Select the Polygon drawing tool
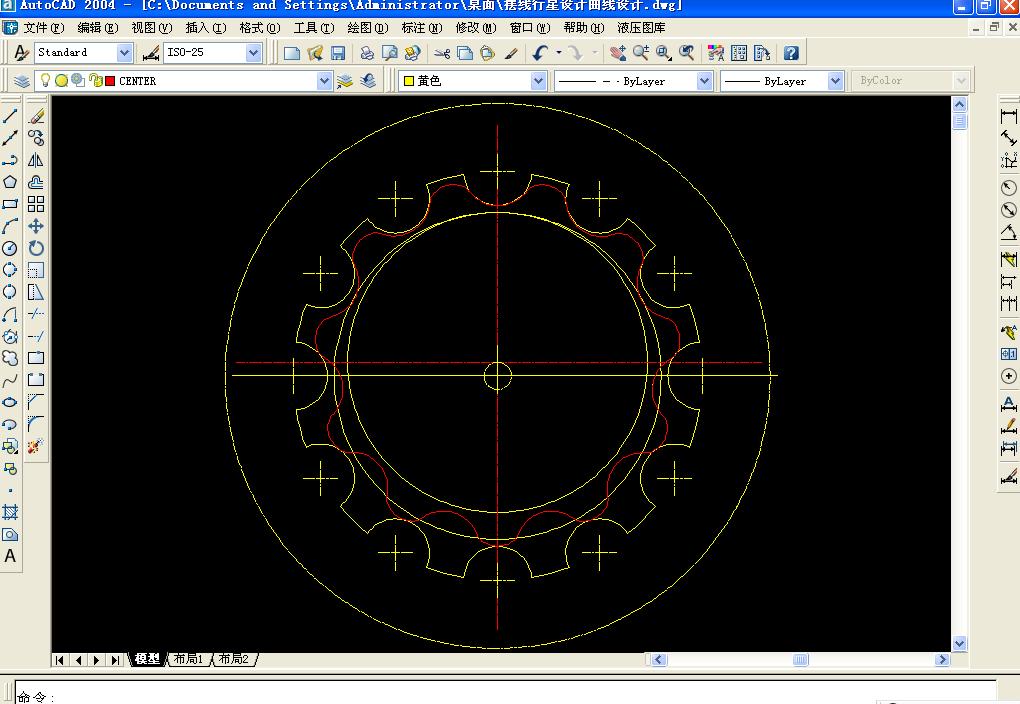The width and height of the screenshot is (1020, 704). 10,182
